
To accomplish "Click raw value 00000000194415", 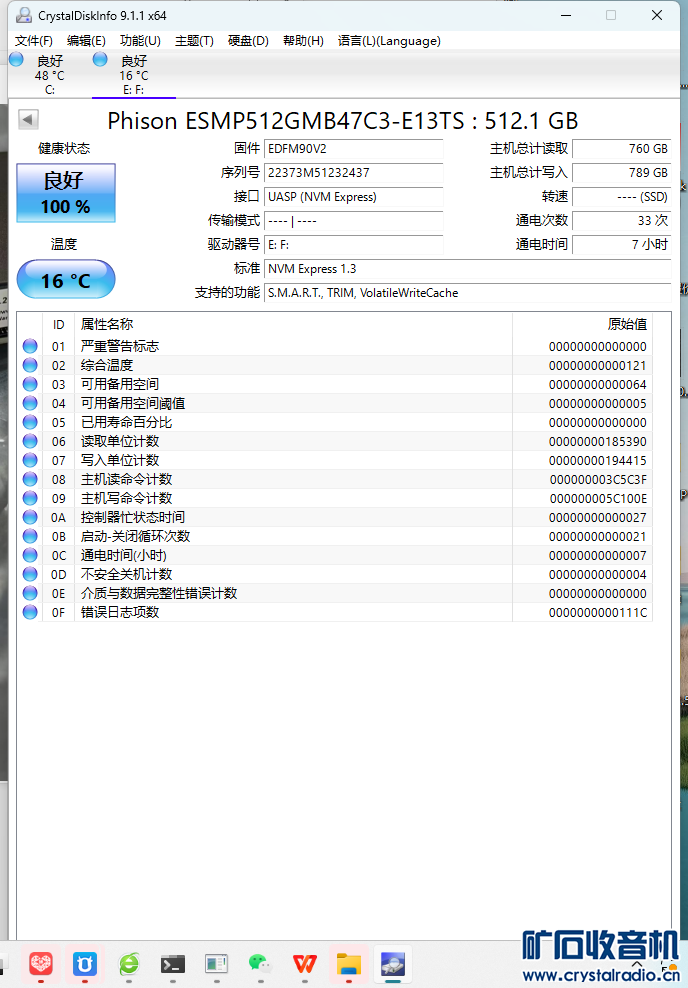I will 597,461.
